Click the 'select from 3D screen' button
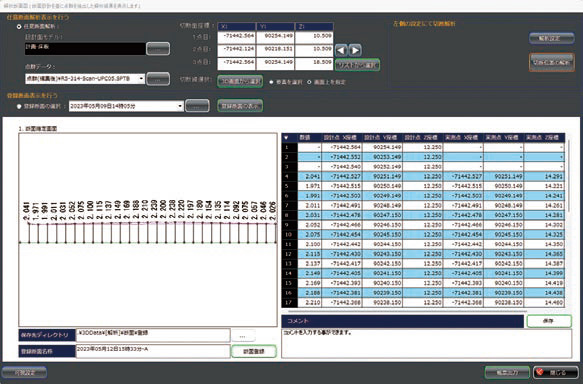This screenshot has height=384, width=583. [240, 81]
